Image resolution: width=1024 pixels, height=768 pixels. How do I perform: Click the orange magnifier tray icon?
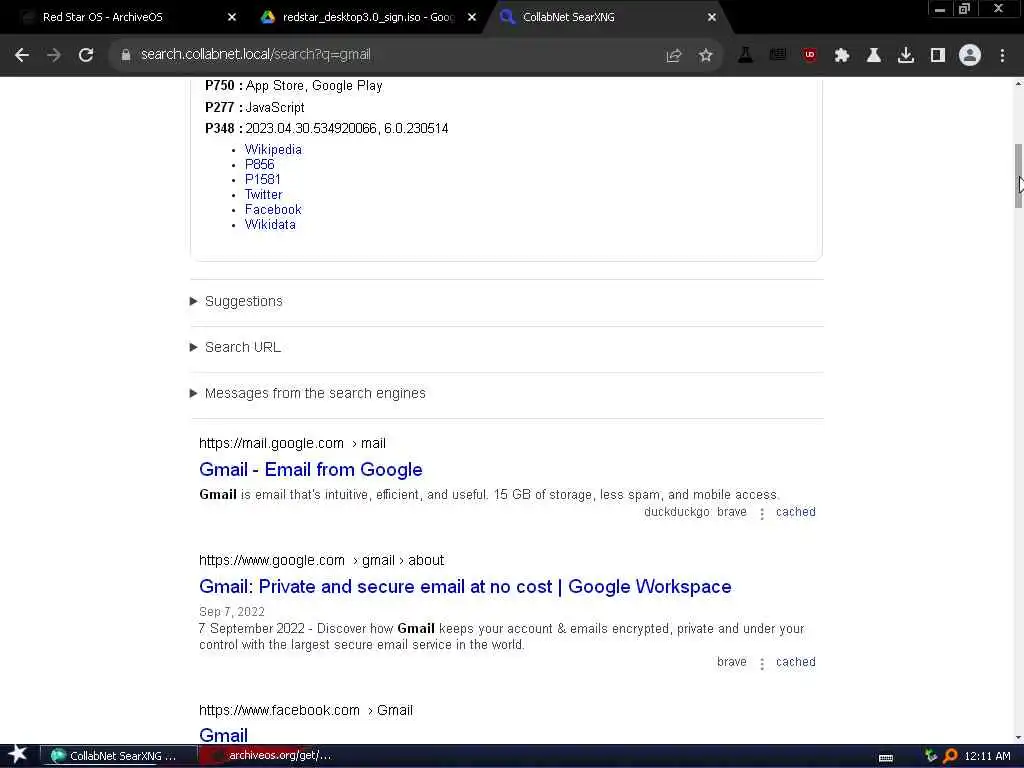(x=950, y=756)
